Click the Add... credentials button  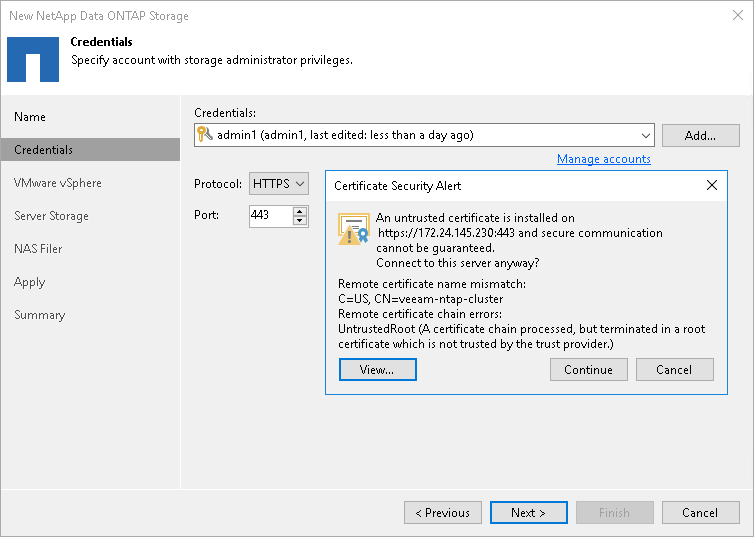click(700, 135)
